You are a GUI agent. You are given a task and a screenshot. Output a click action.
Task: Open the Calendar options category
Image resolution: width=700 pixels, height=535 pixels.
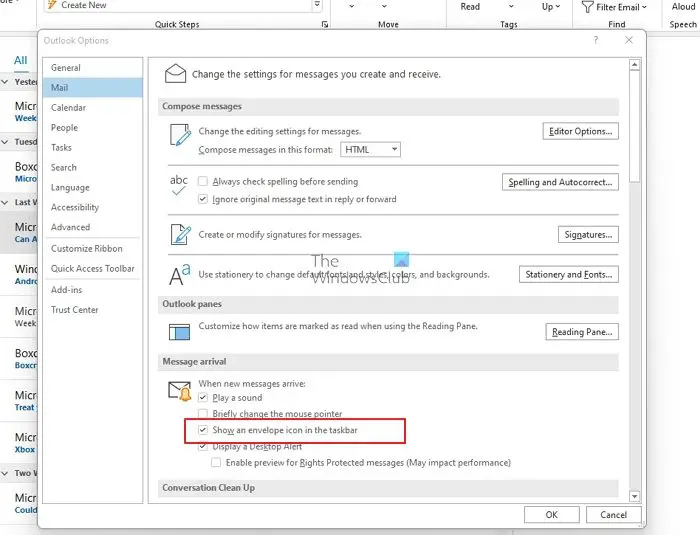pos(93,108)
